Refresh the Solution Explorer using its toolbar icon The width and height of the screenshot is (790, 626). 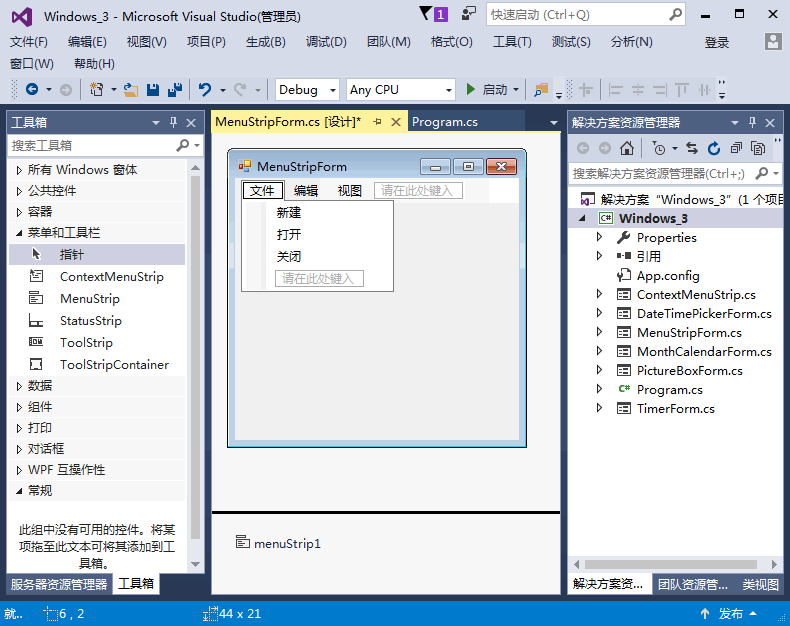(714, 148)
